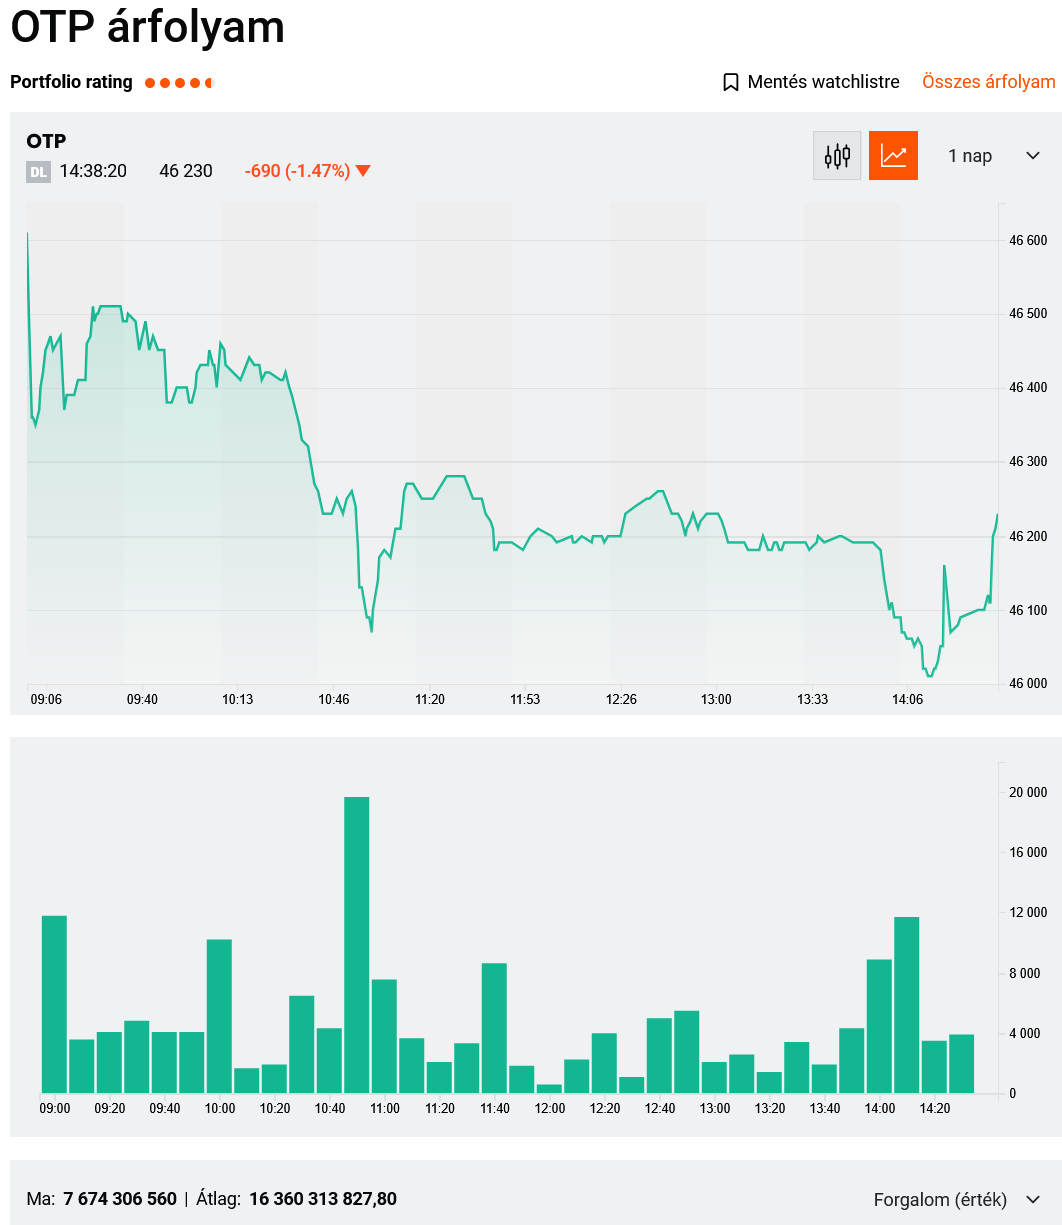Open the 1 nap period dropdown
Screen dimensions: 1062x1225
tap(994, 156)
